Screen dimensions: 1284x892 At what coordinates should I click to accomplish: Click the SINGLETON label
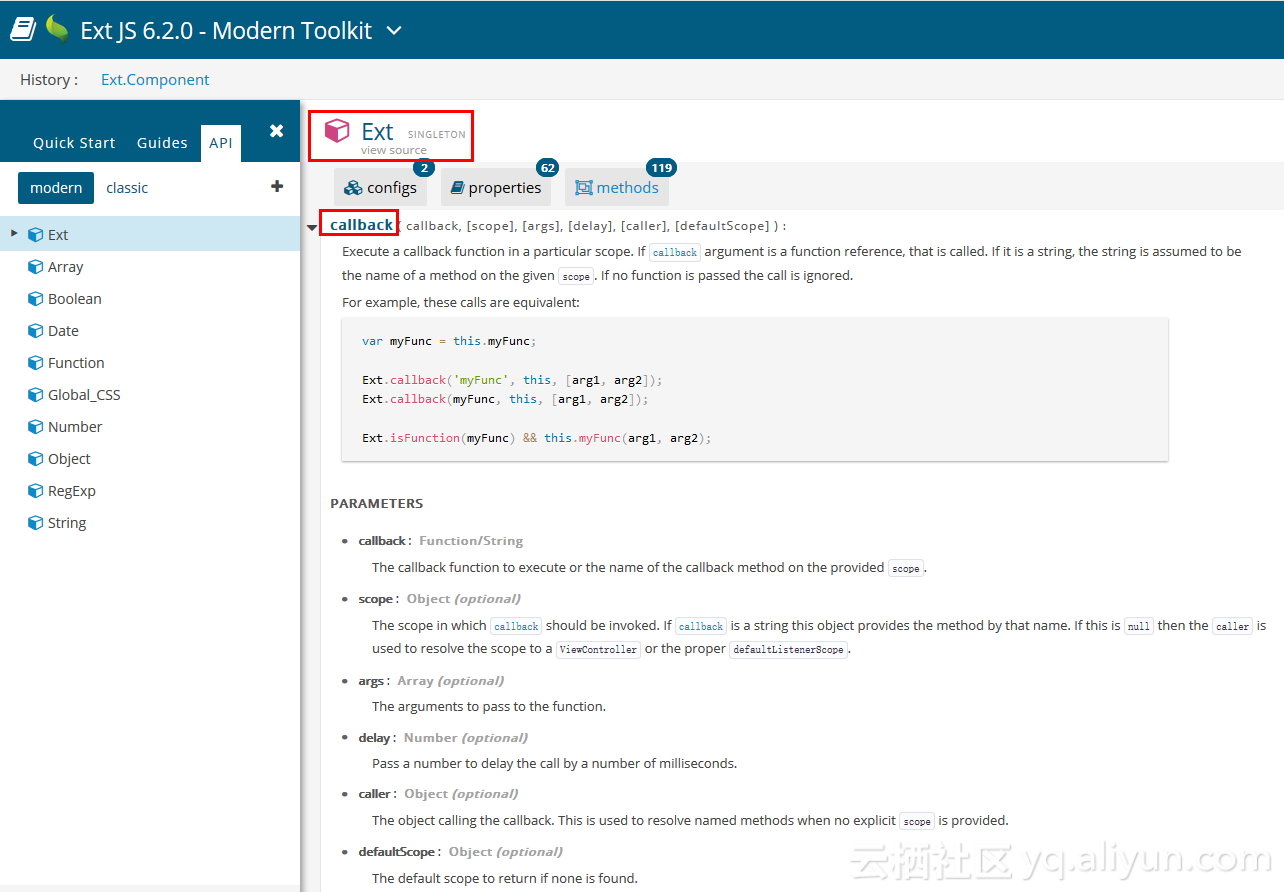436,135
